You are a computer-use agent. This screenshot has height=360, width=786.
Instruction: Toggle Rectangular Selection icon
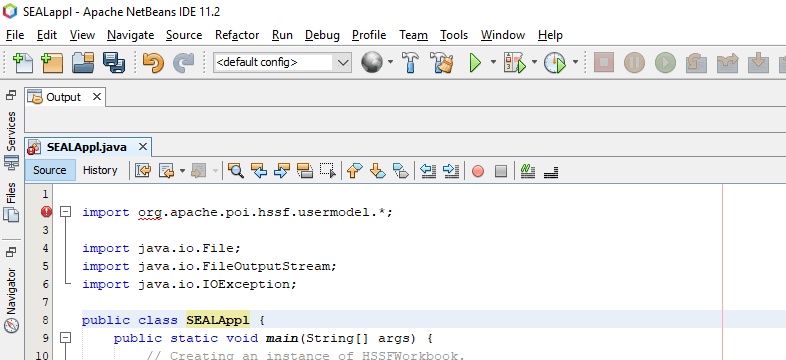point(328,171)
